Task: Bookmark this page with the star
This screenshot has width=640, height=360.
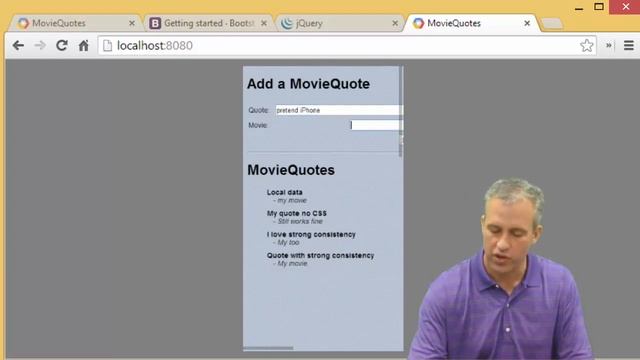Action: [x=587, y=45]
